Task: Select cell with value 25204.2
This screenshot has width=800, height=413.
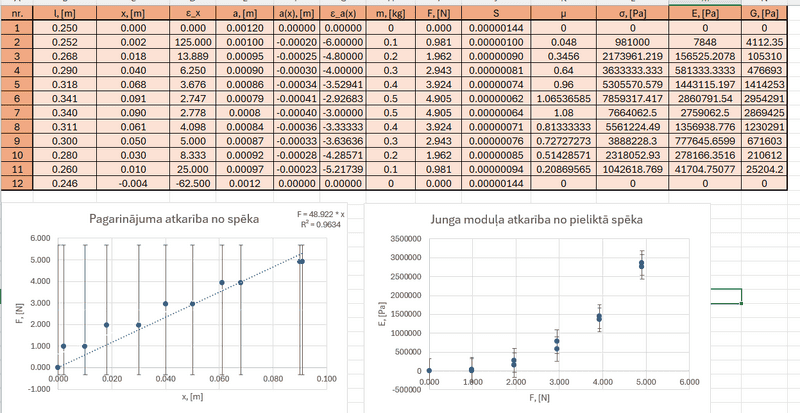Action: pos(764,169)
